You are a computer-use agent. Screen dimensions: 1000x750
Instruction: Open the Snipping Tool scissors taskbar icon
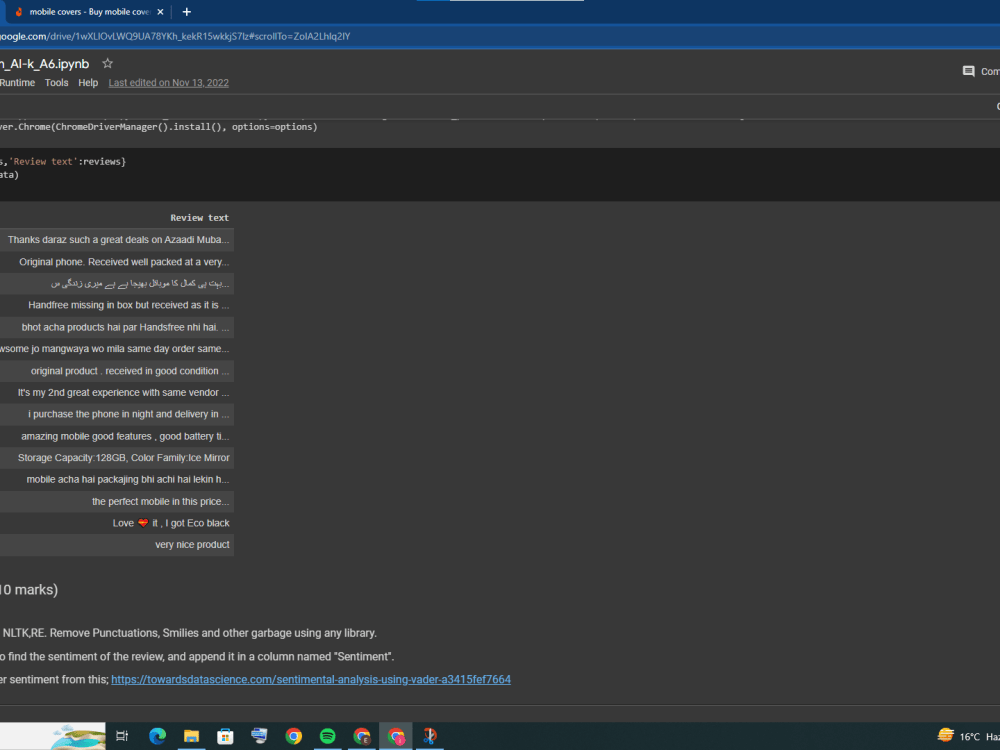pos(430,736)
